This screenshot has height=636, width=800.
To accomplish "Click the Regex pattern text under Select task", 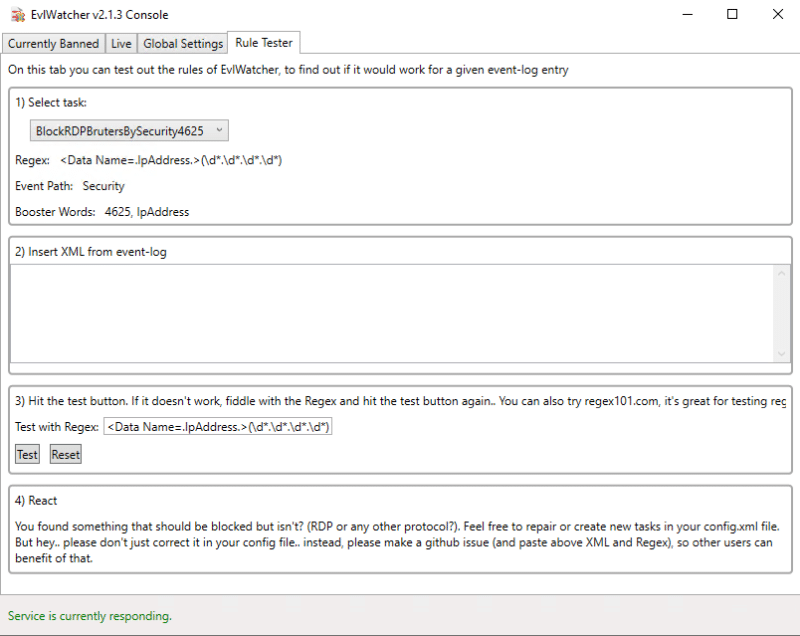I will click(178, 160).
